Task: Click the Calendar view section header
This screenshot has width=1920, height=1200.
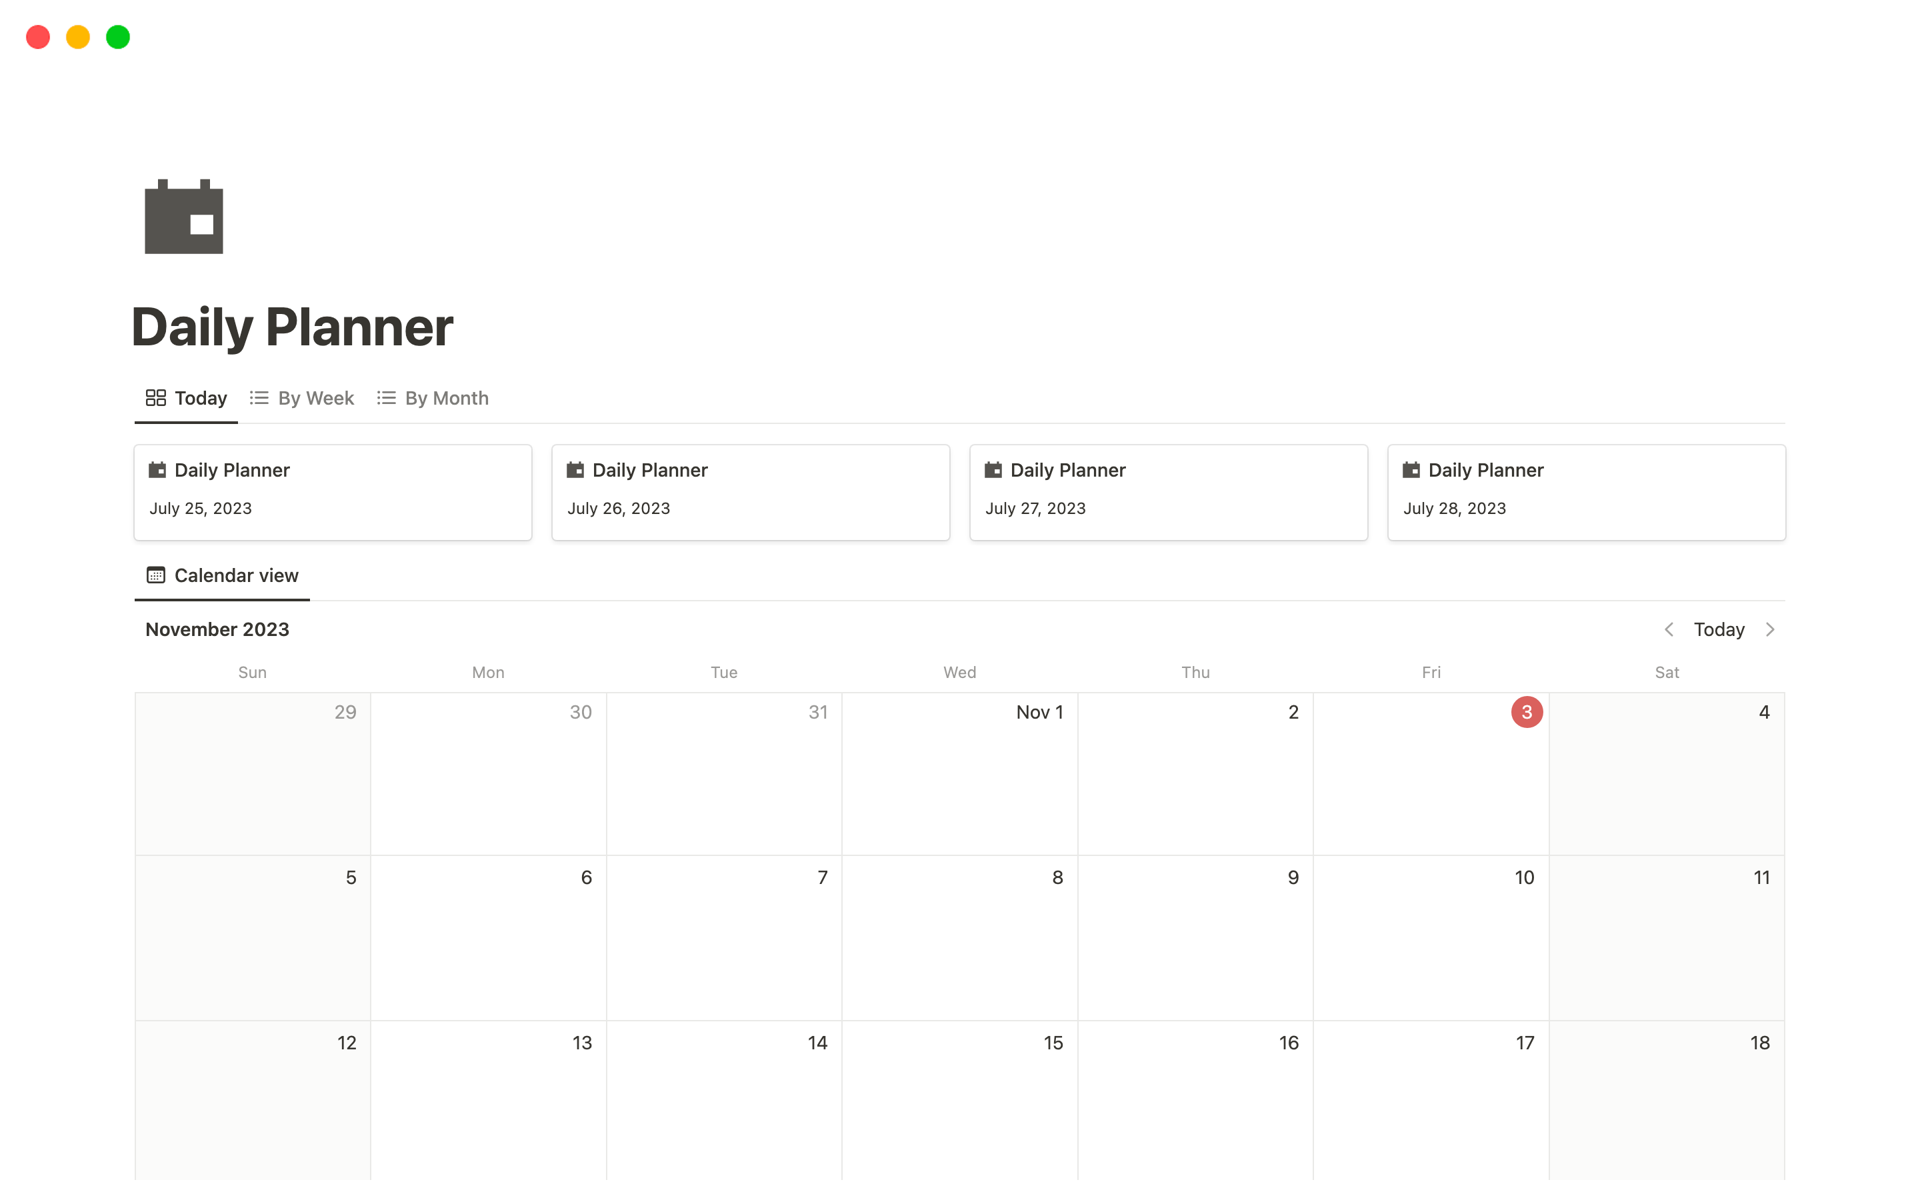Action: coord(223,574)
